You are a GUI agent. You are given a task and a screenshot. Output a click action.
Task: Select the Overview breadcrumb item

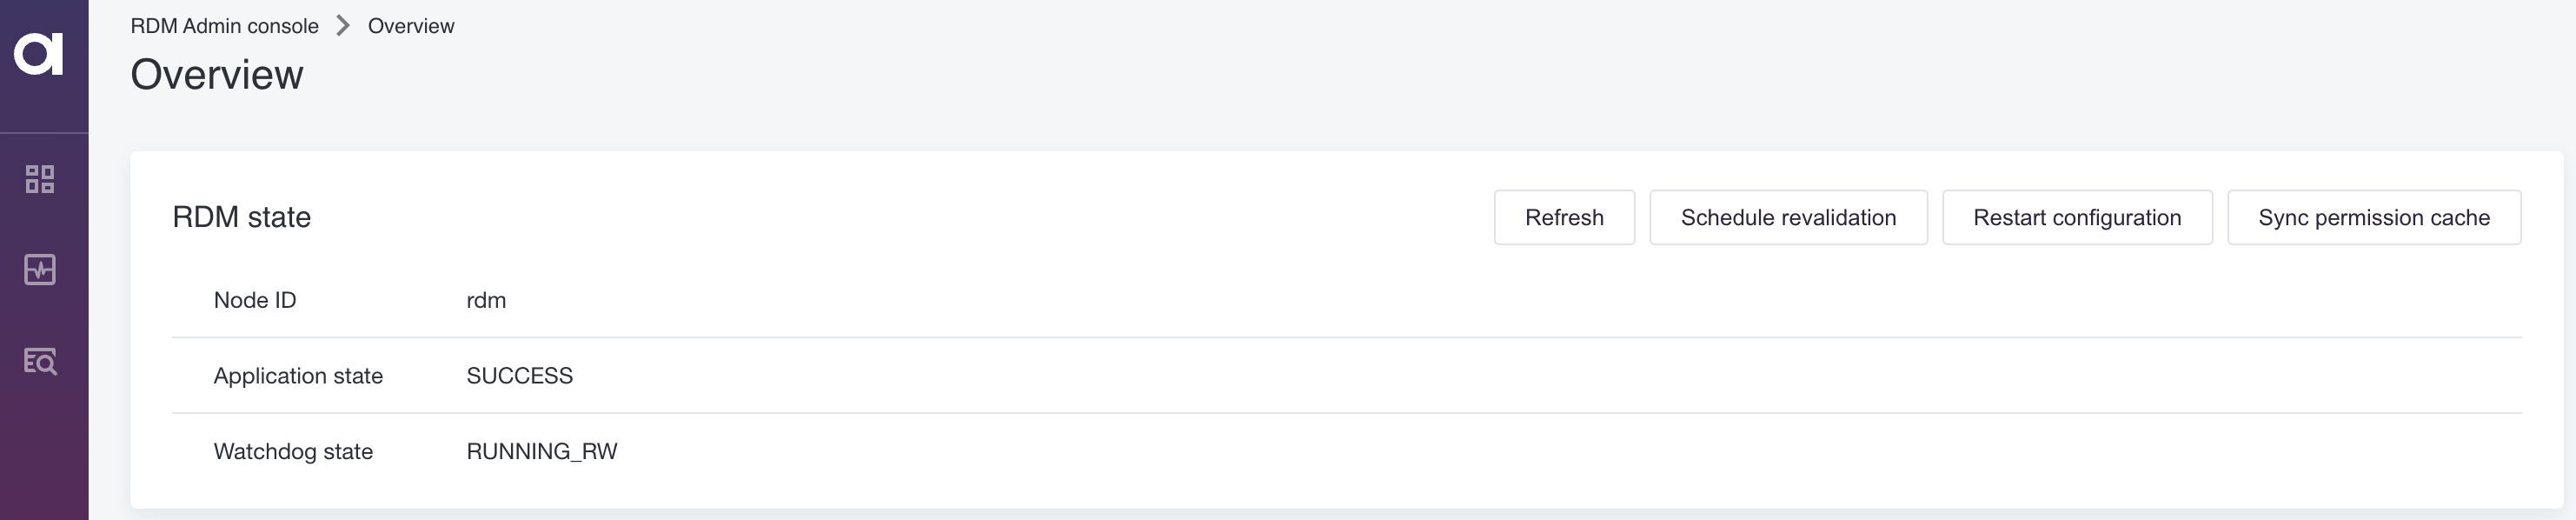(411, 26)
